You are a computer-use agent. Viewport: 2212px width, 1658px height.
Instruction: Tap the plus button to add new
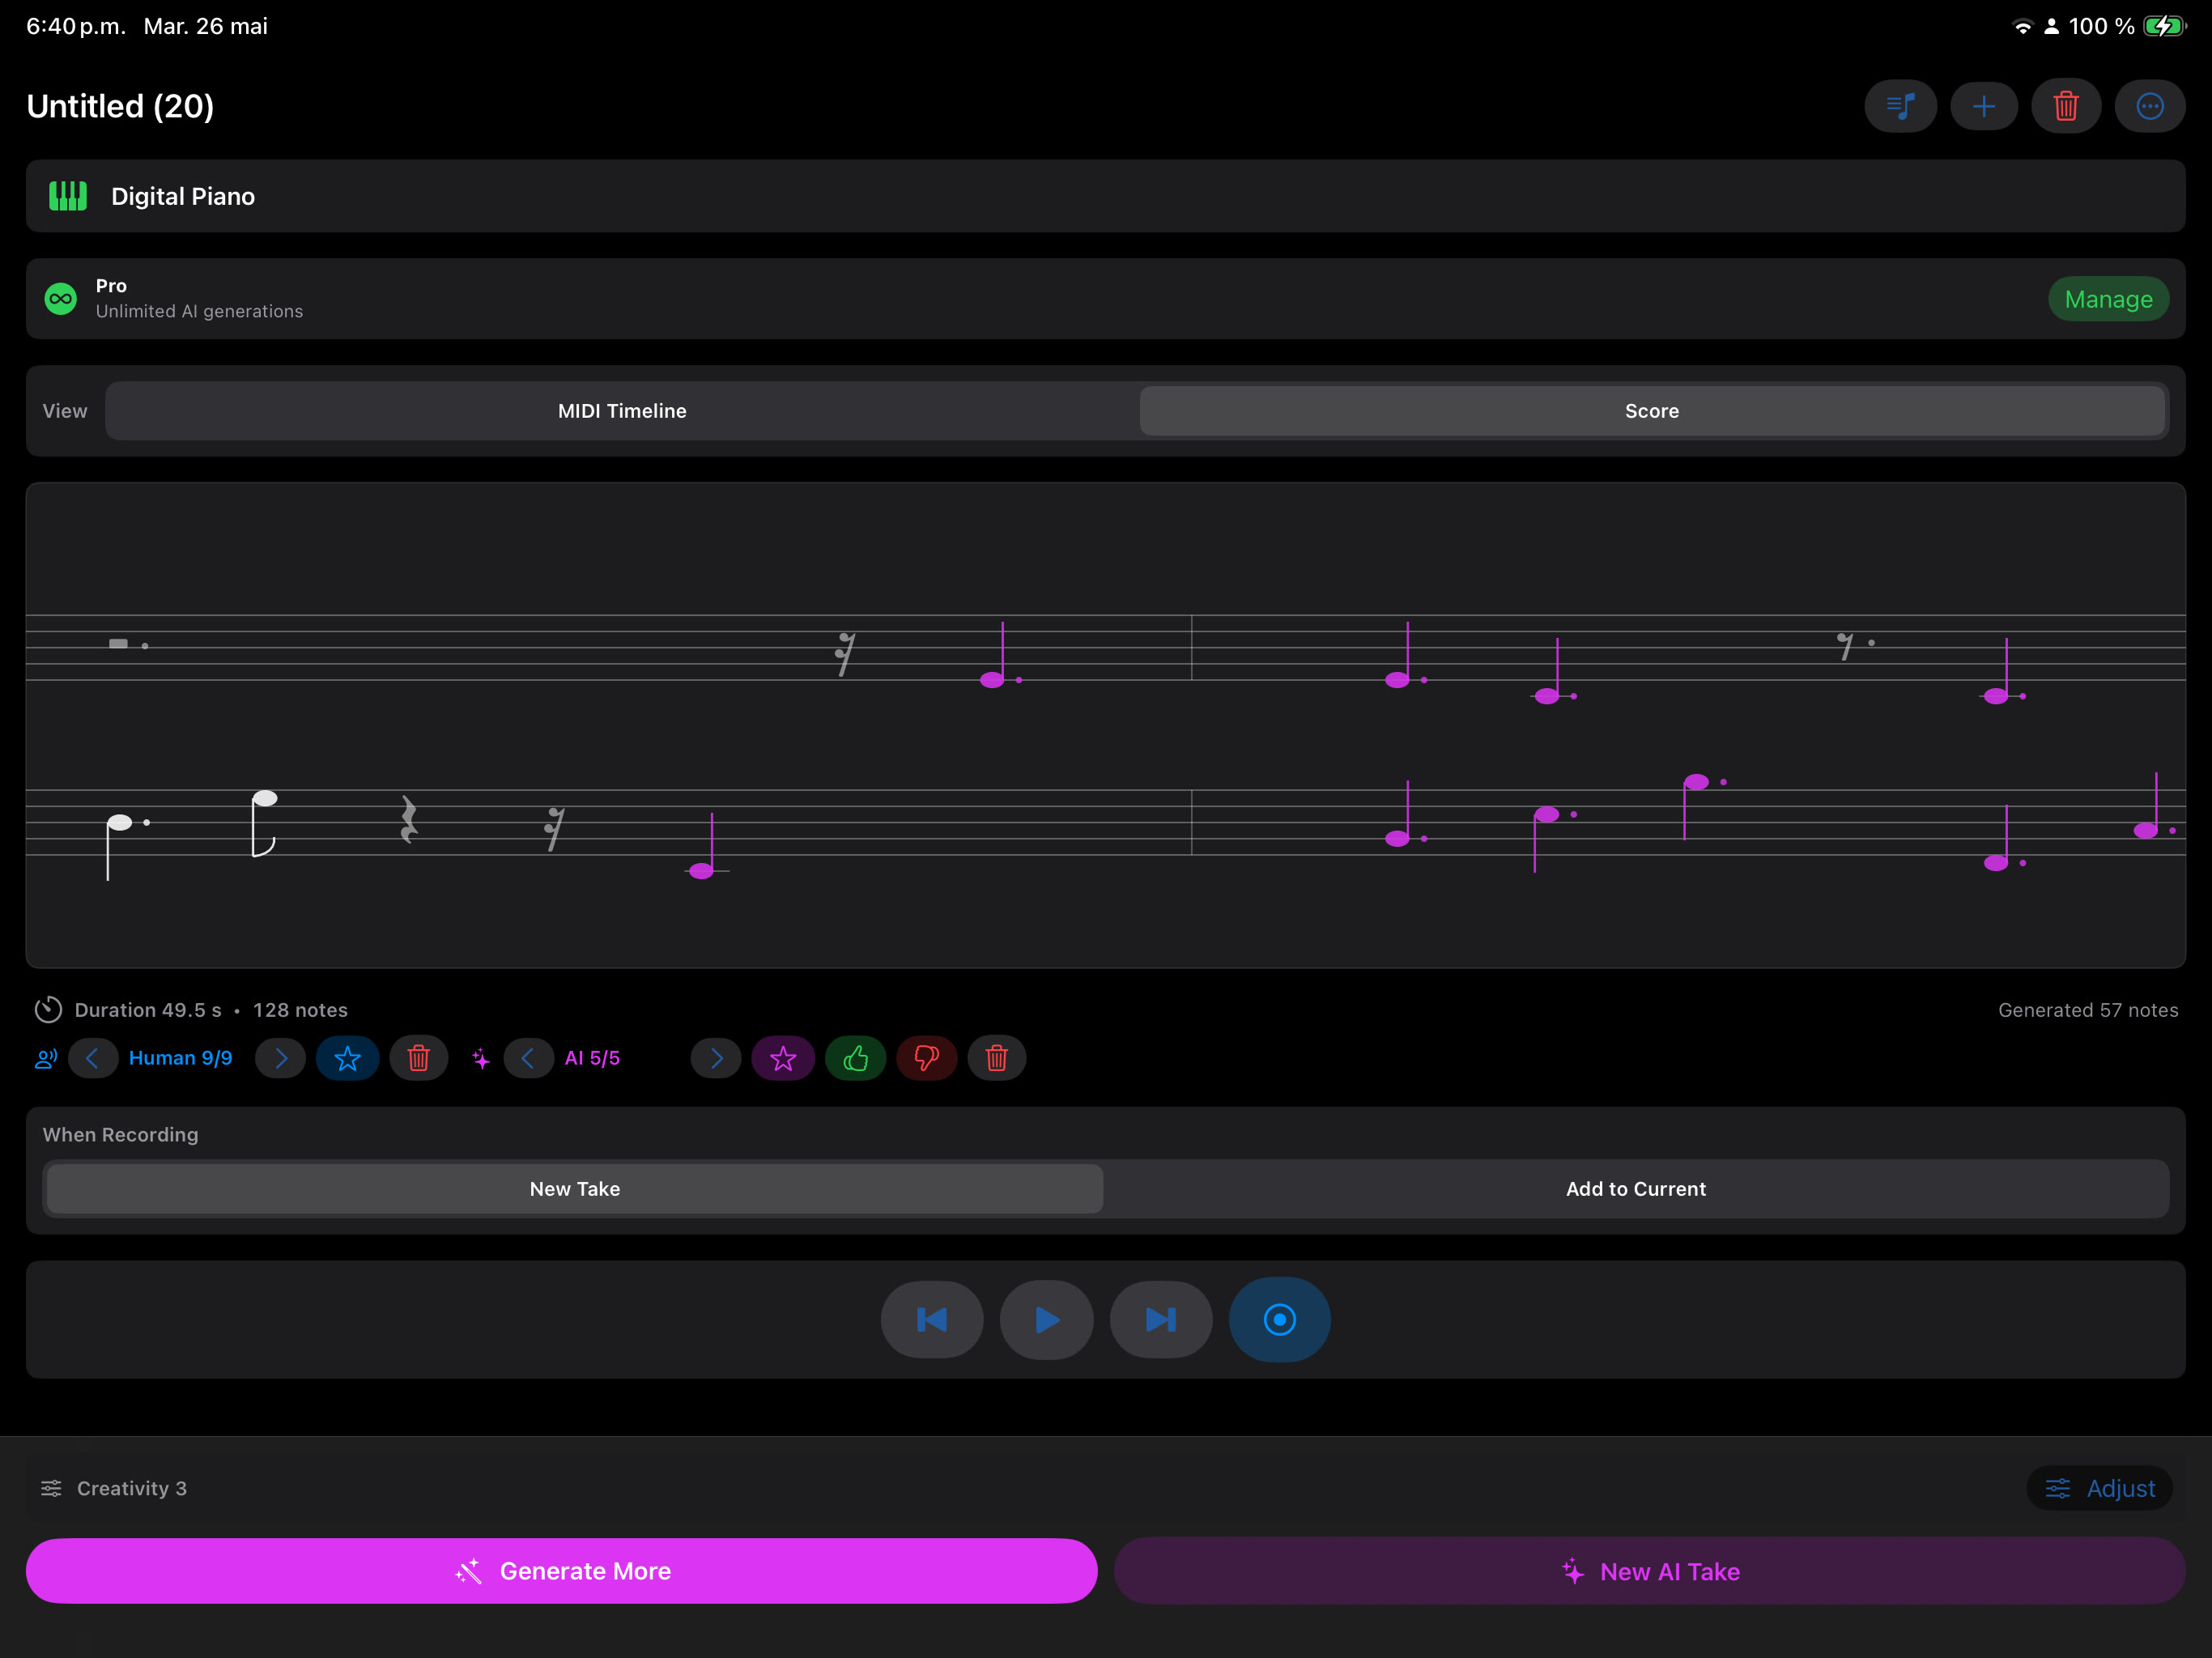pyautogui.click(x=1984, y=106)
